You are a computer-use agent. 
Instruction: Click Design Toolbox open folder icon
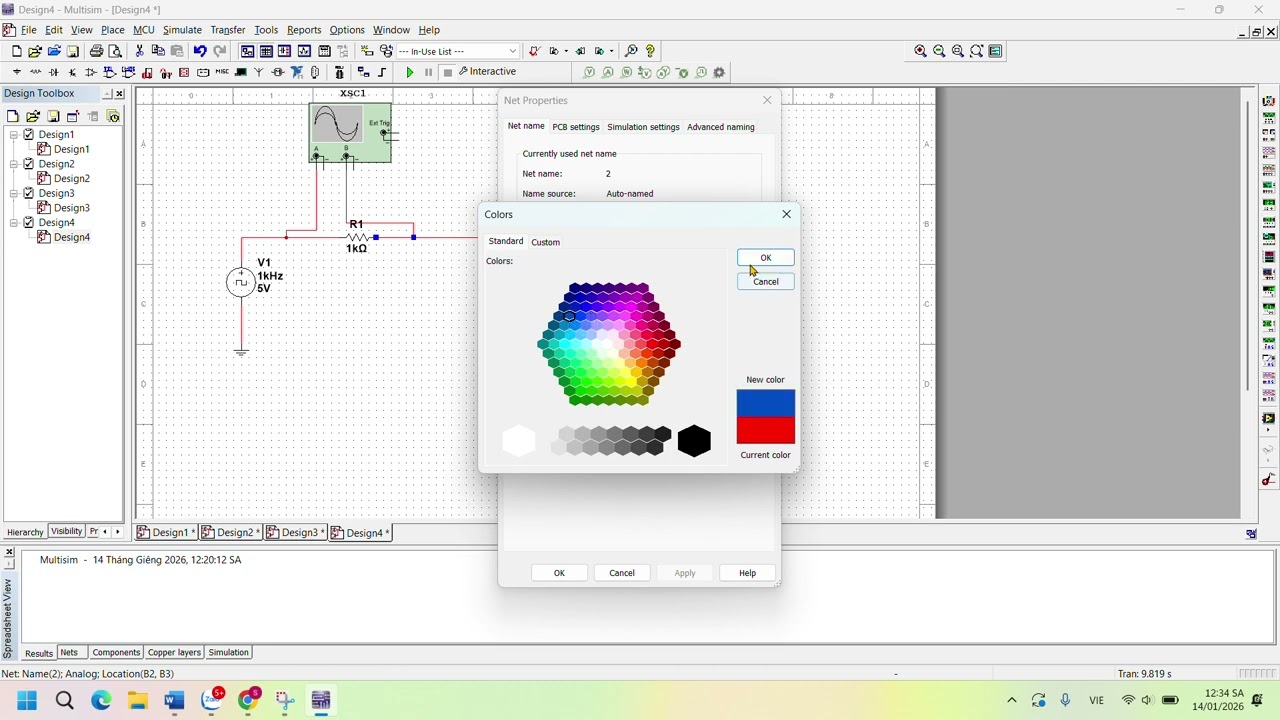point(33,116)
